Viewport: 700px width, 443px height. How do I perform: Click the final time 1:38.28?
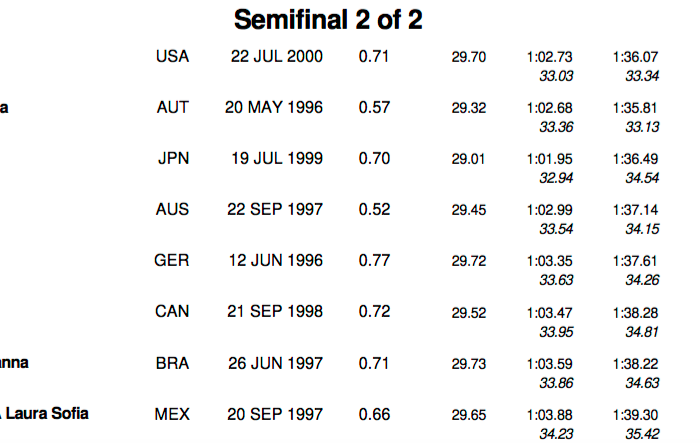click(x=635, y=312)
